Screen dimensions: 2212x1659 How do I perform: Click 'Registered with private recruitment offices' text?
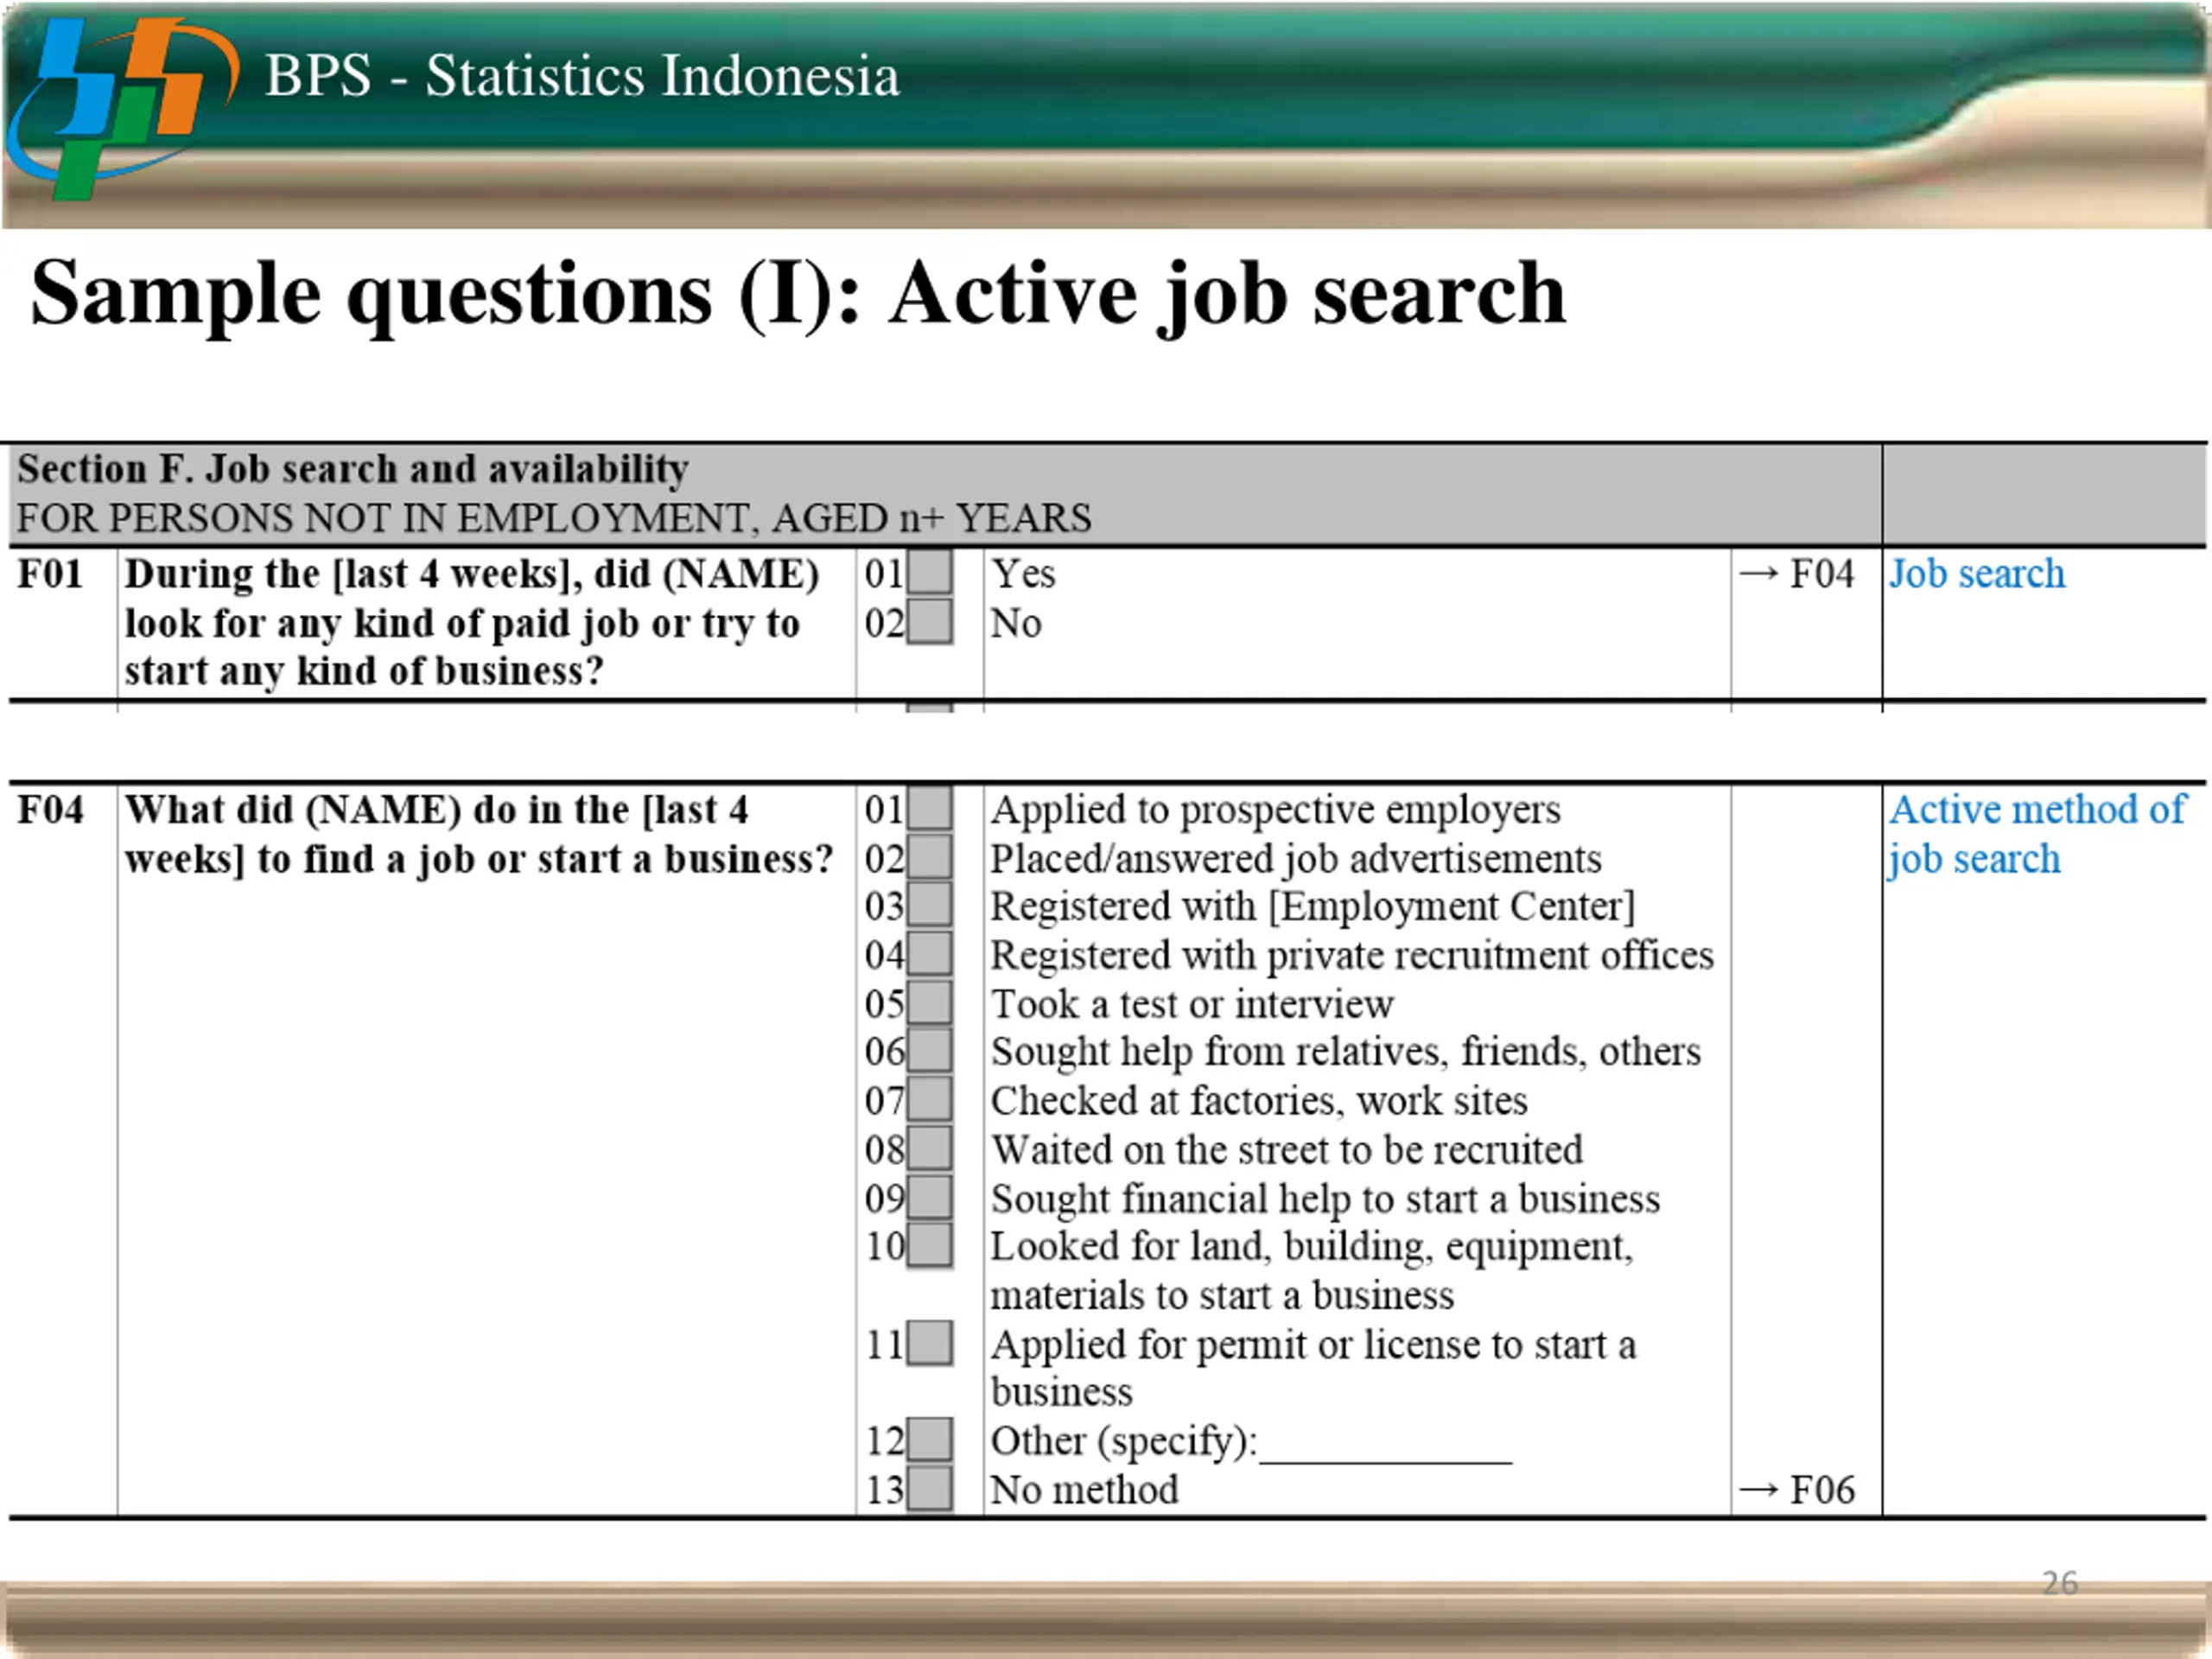(1352, 955)
